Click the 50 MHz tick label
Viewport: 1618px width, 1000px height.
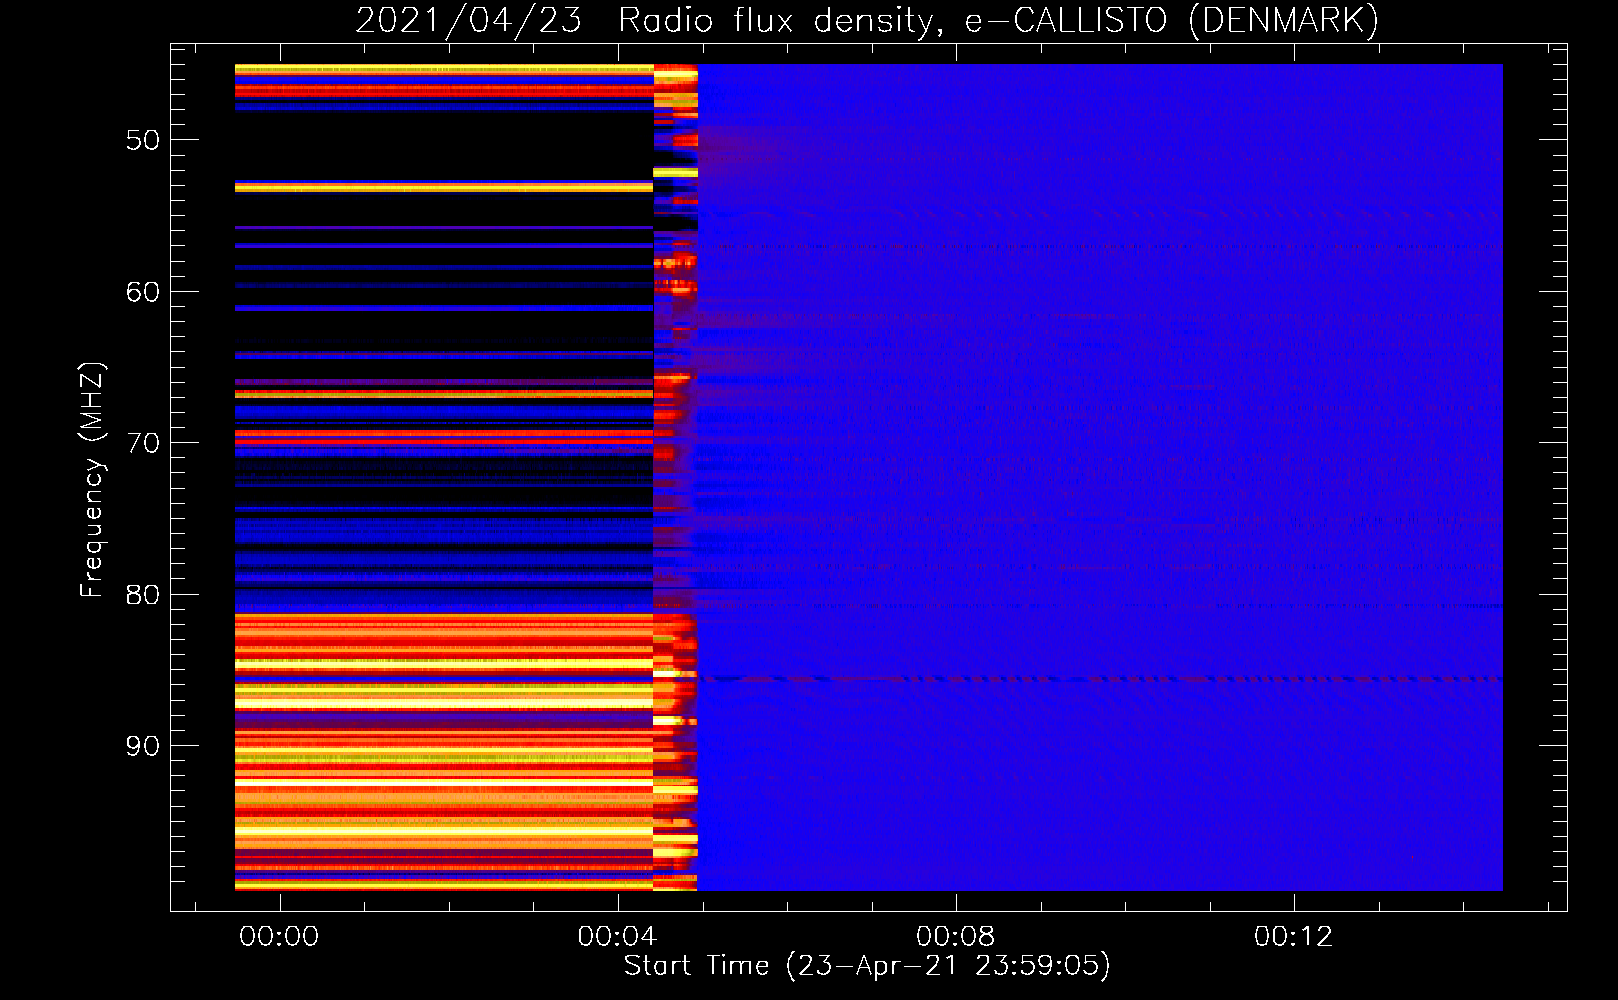click(143, 140)
